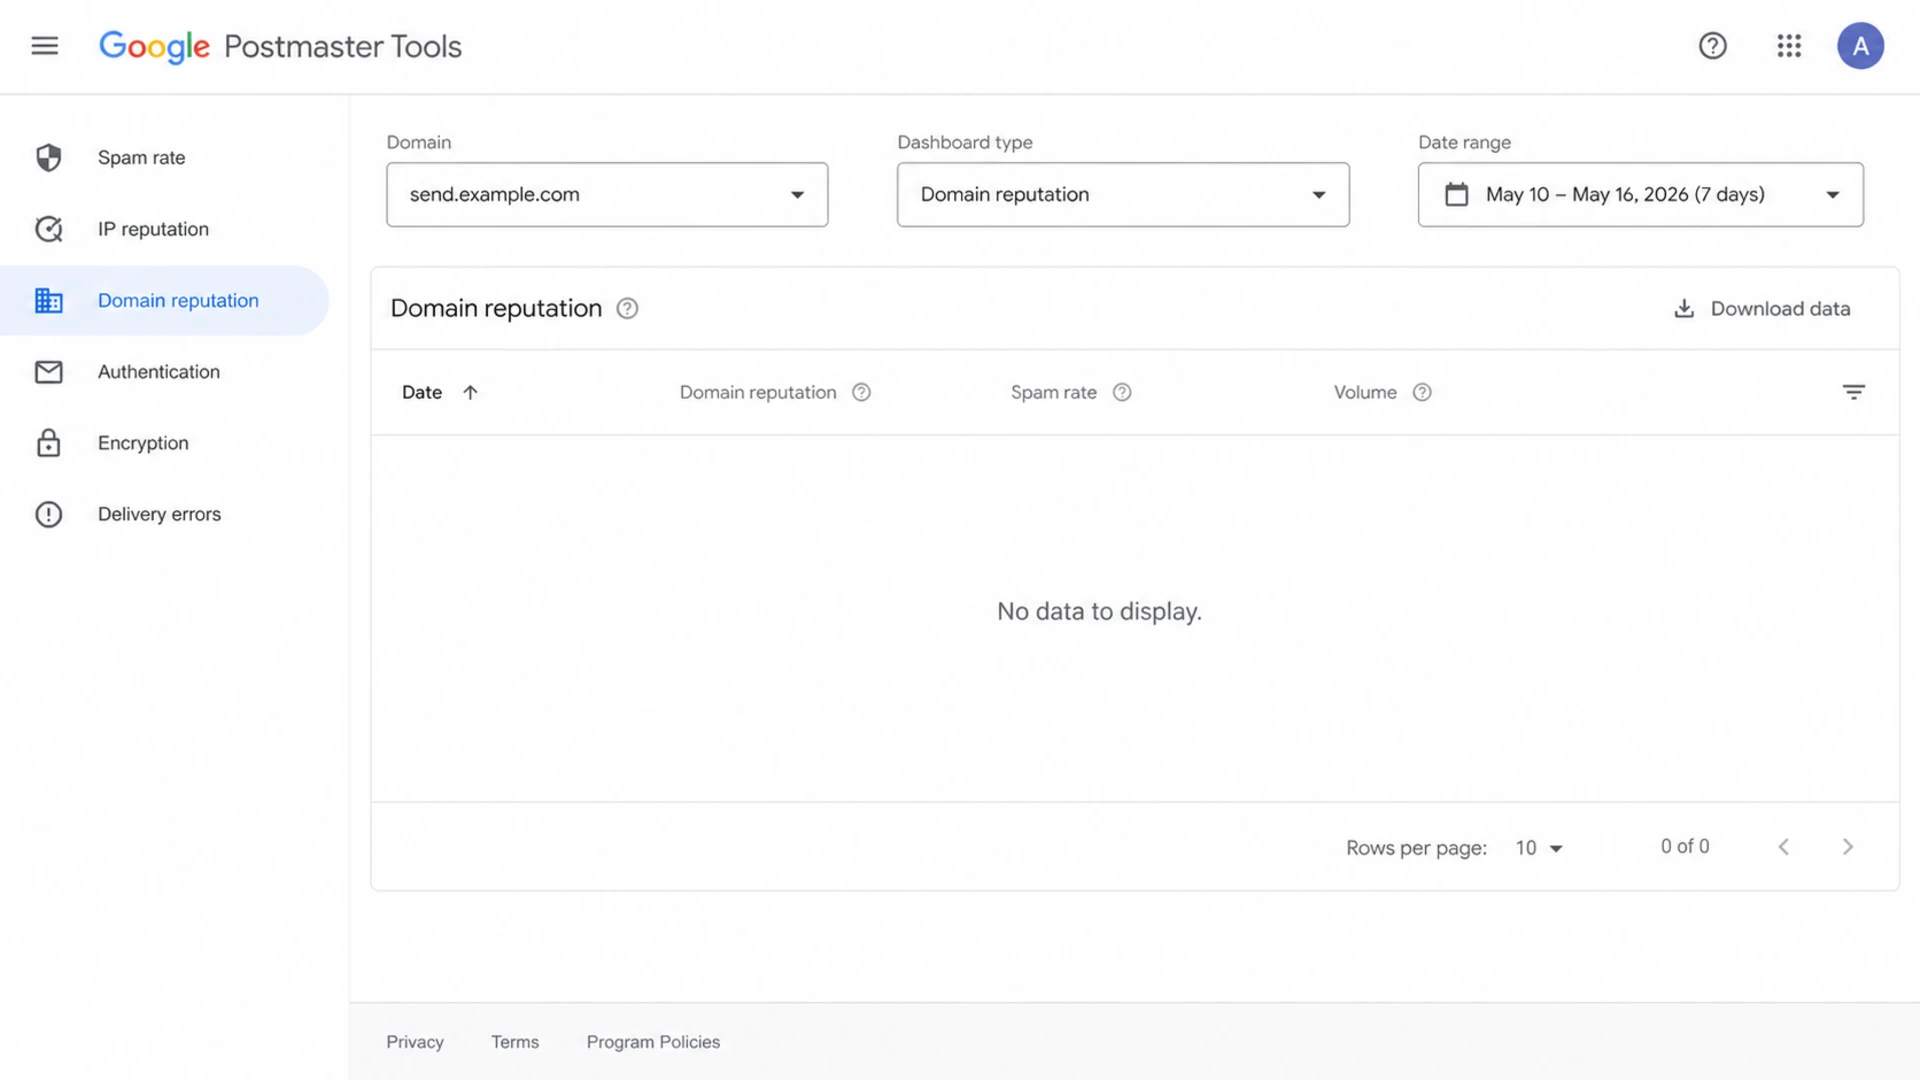Sort by Date column header

[x=422, y=392]
